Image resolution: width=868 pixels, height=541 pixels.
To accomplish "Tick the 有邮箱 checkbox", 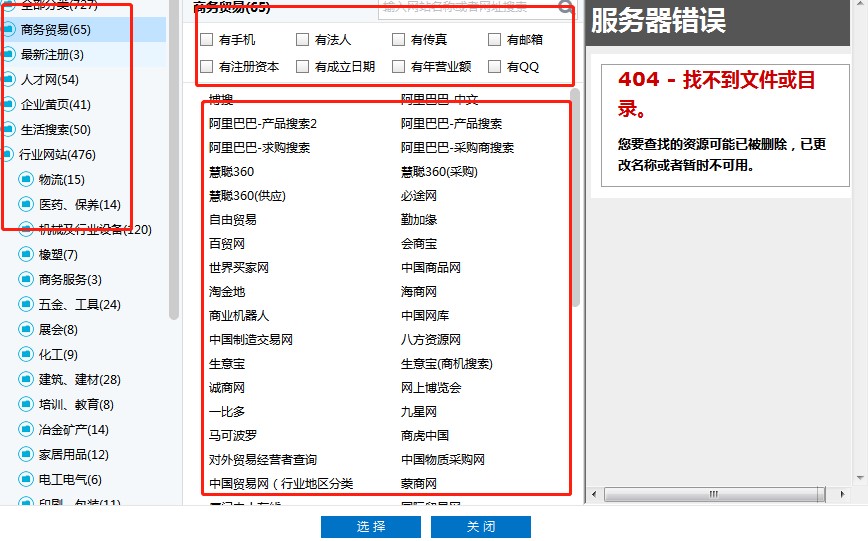I will (x=494, y=39).
